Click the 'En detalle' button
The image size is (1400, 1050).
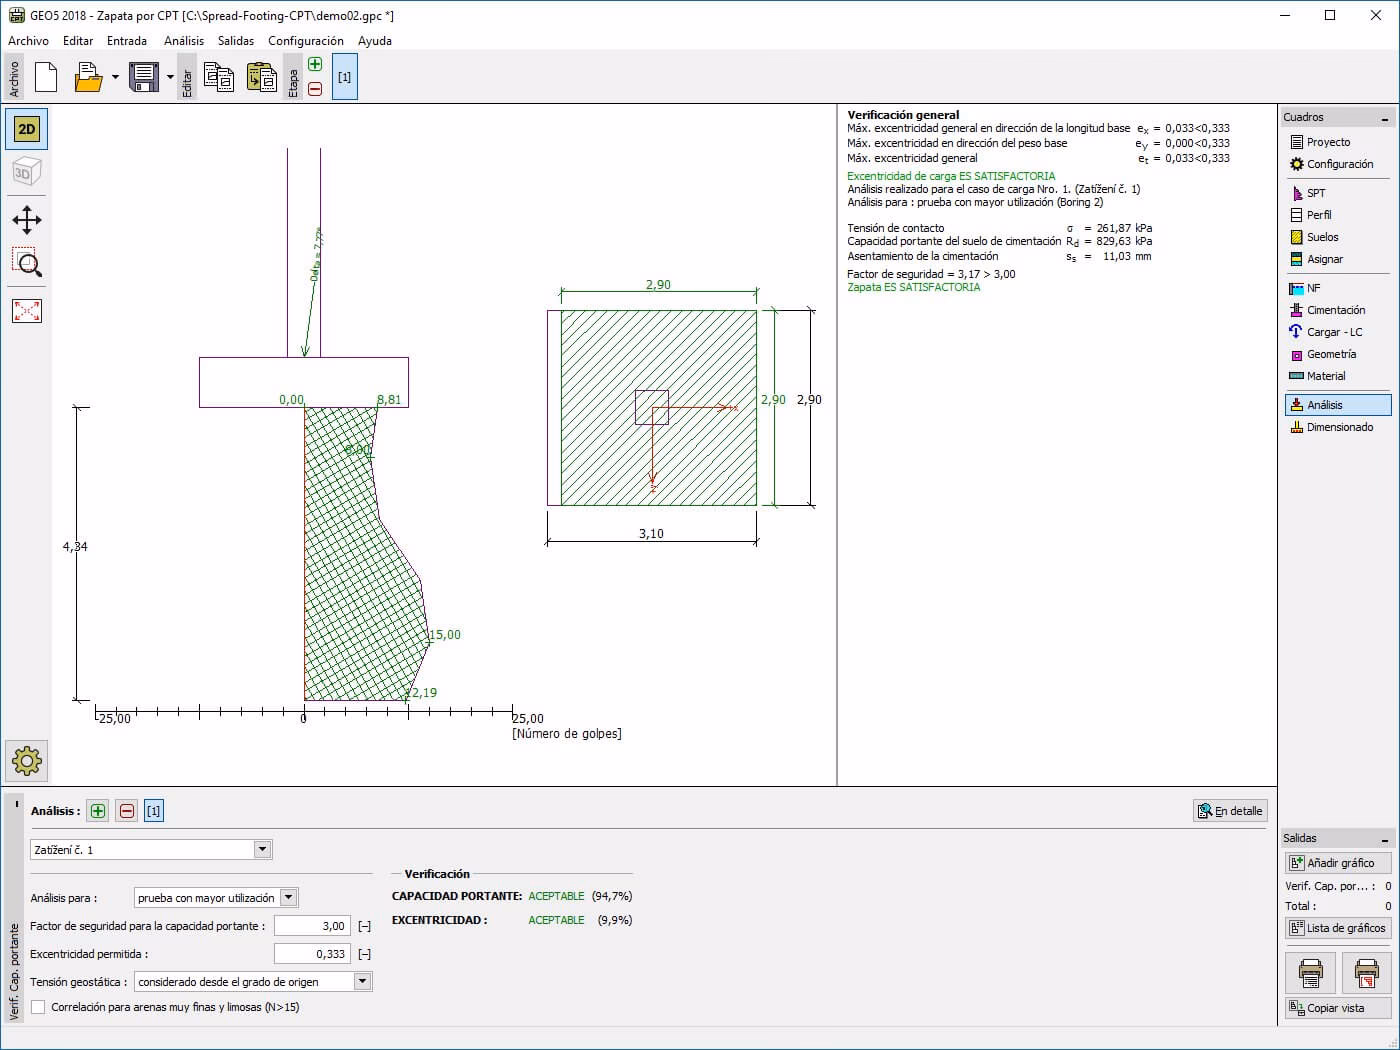click(1230, 811)
